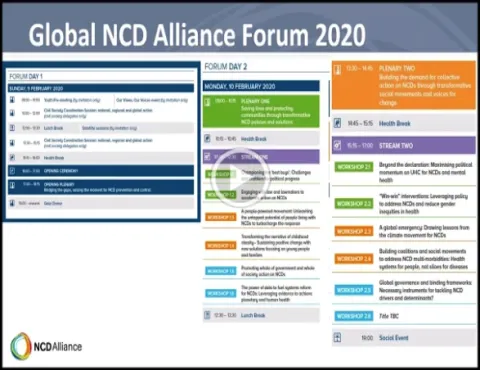Select the WORKSHOP 2.5 blue badge
This screenshot has width=480, height=370.
click(354, 290)
